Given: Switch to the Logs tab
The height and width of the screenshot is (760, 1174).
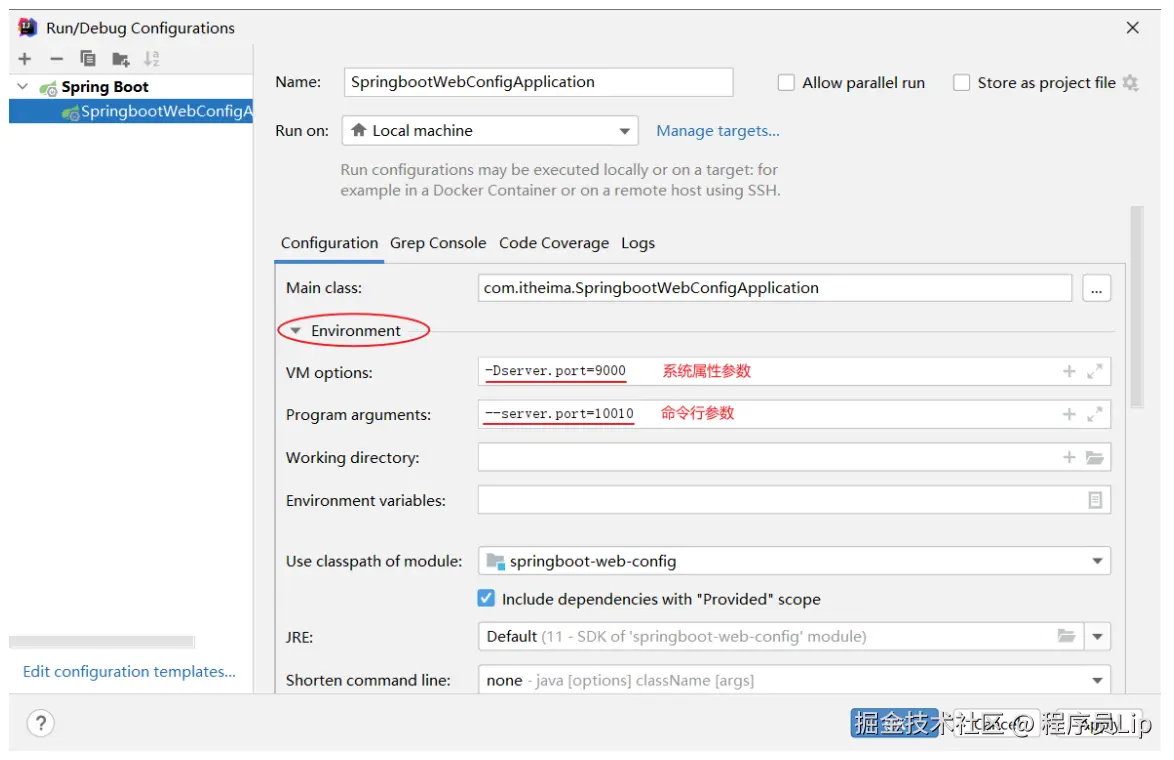Looking at the screenshot, I should [638, 243].
